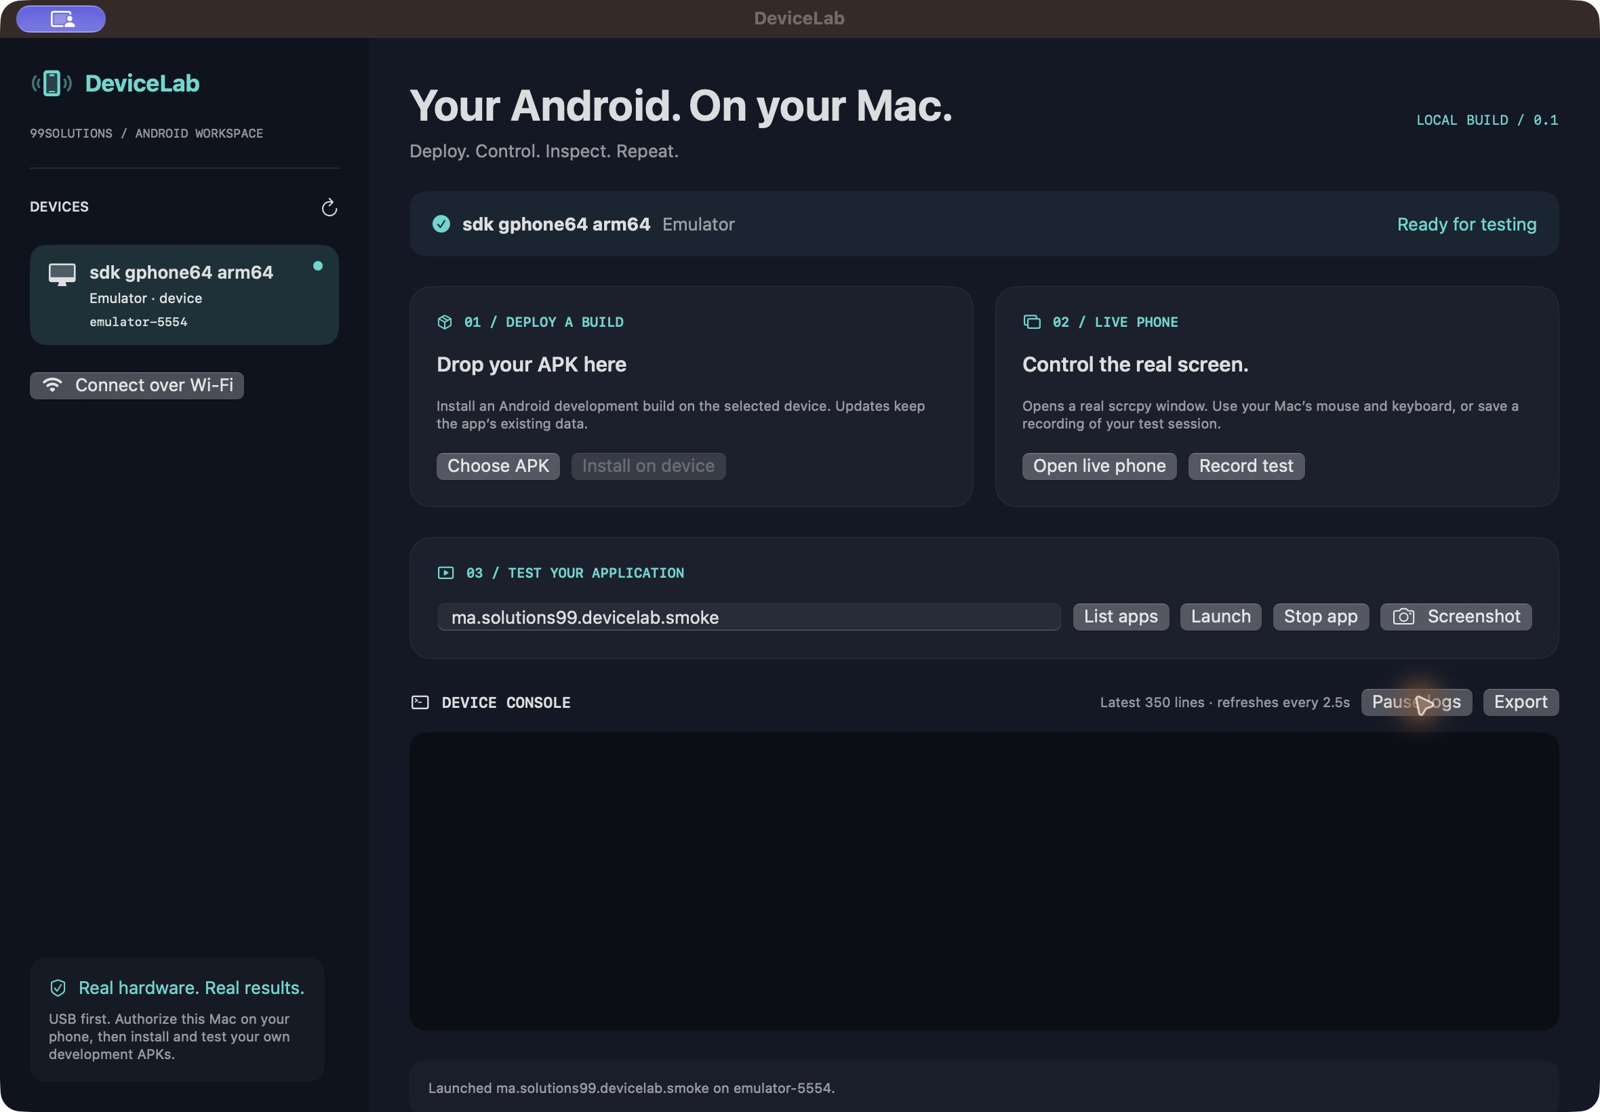
Task: Click 'Your Android. On your Mac.' headline
Action: (x=681, y=106)
